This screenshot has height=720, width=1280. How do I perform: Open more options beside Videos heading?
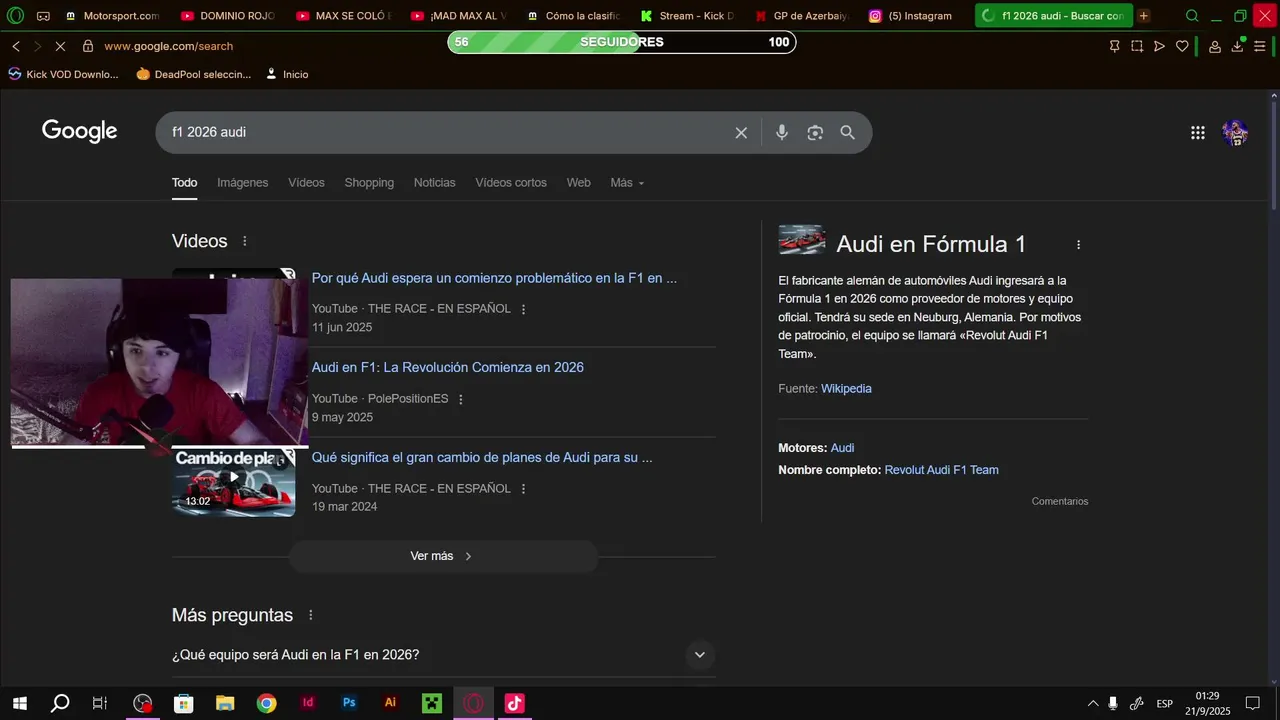point(245,241)
